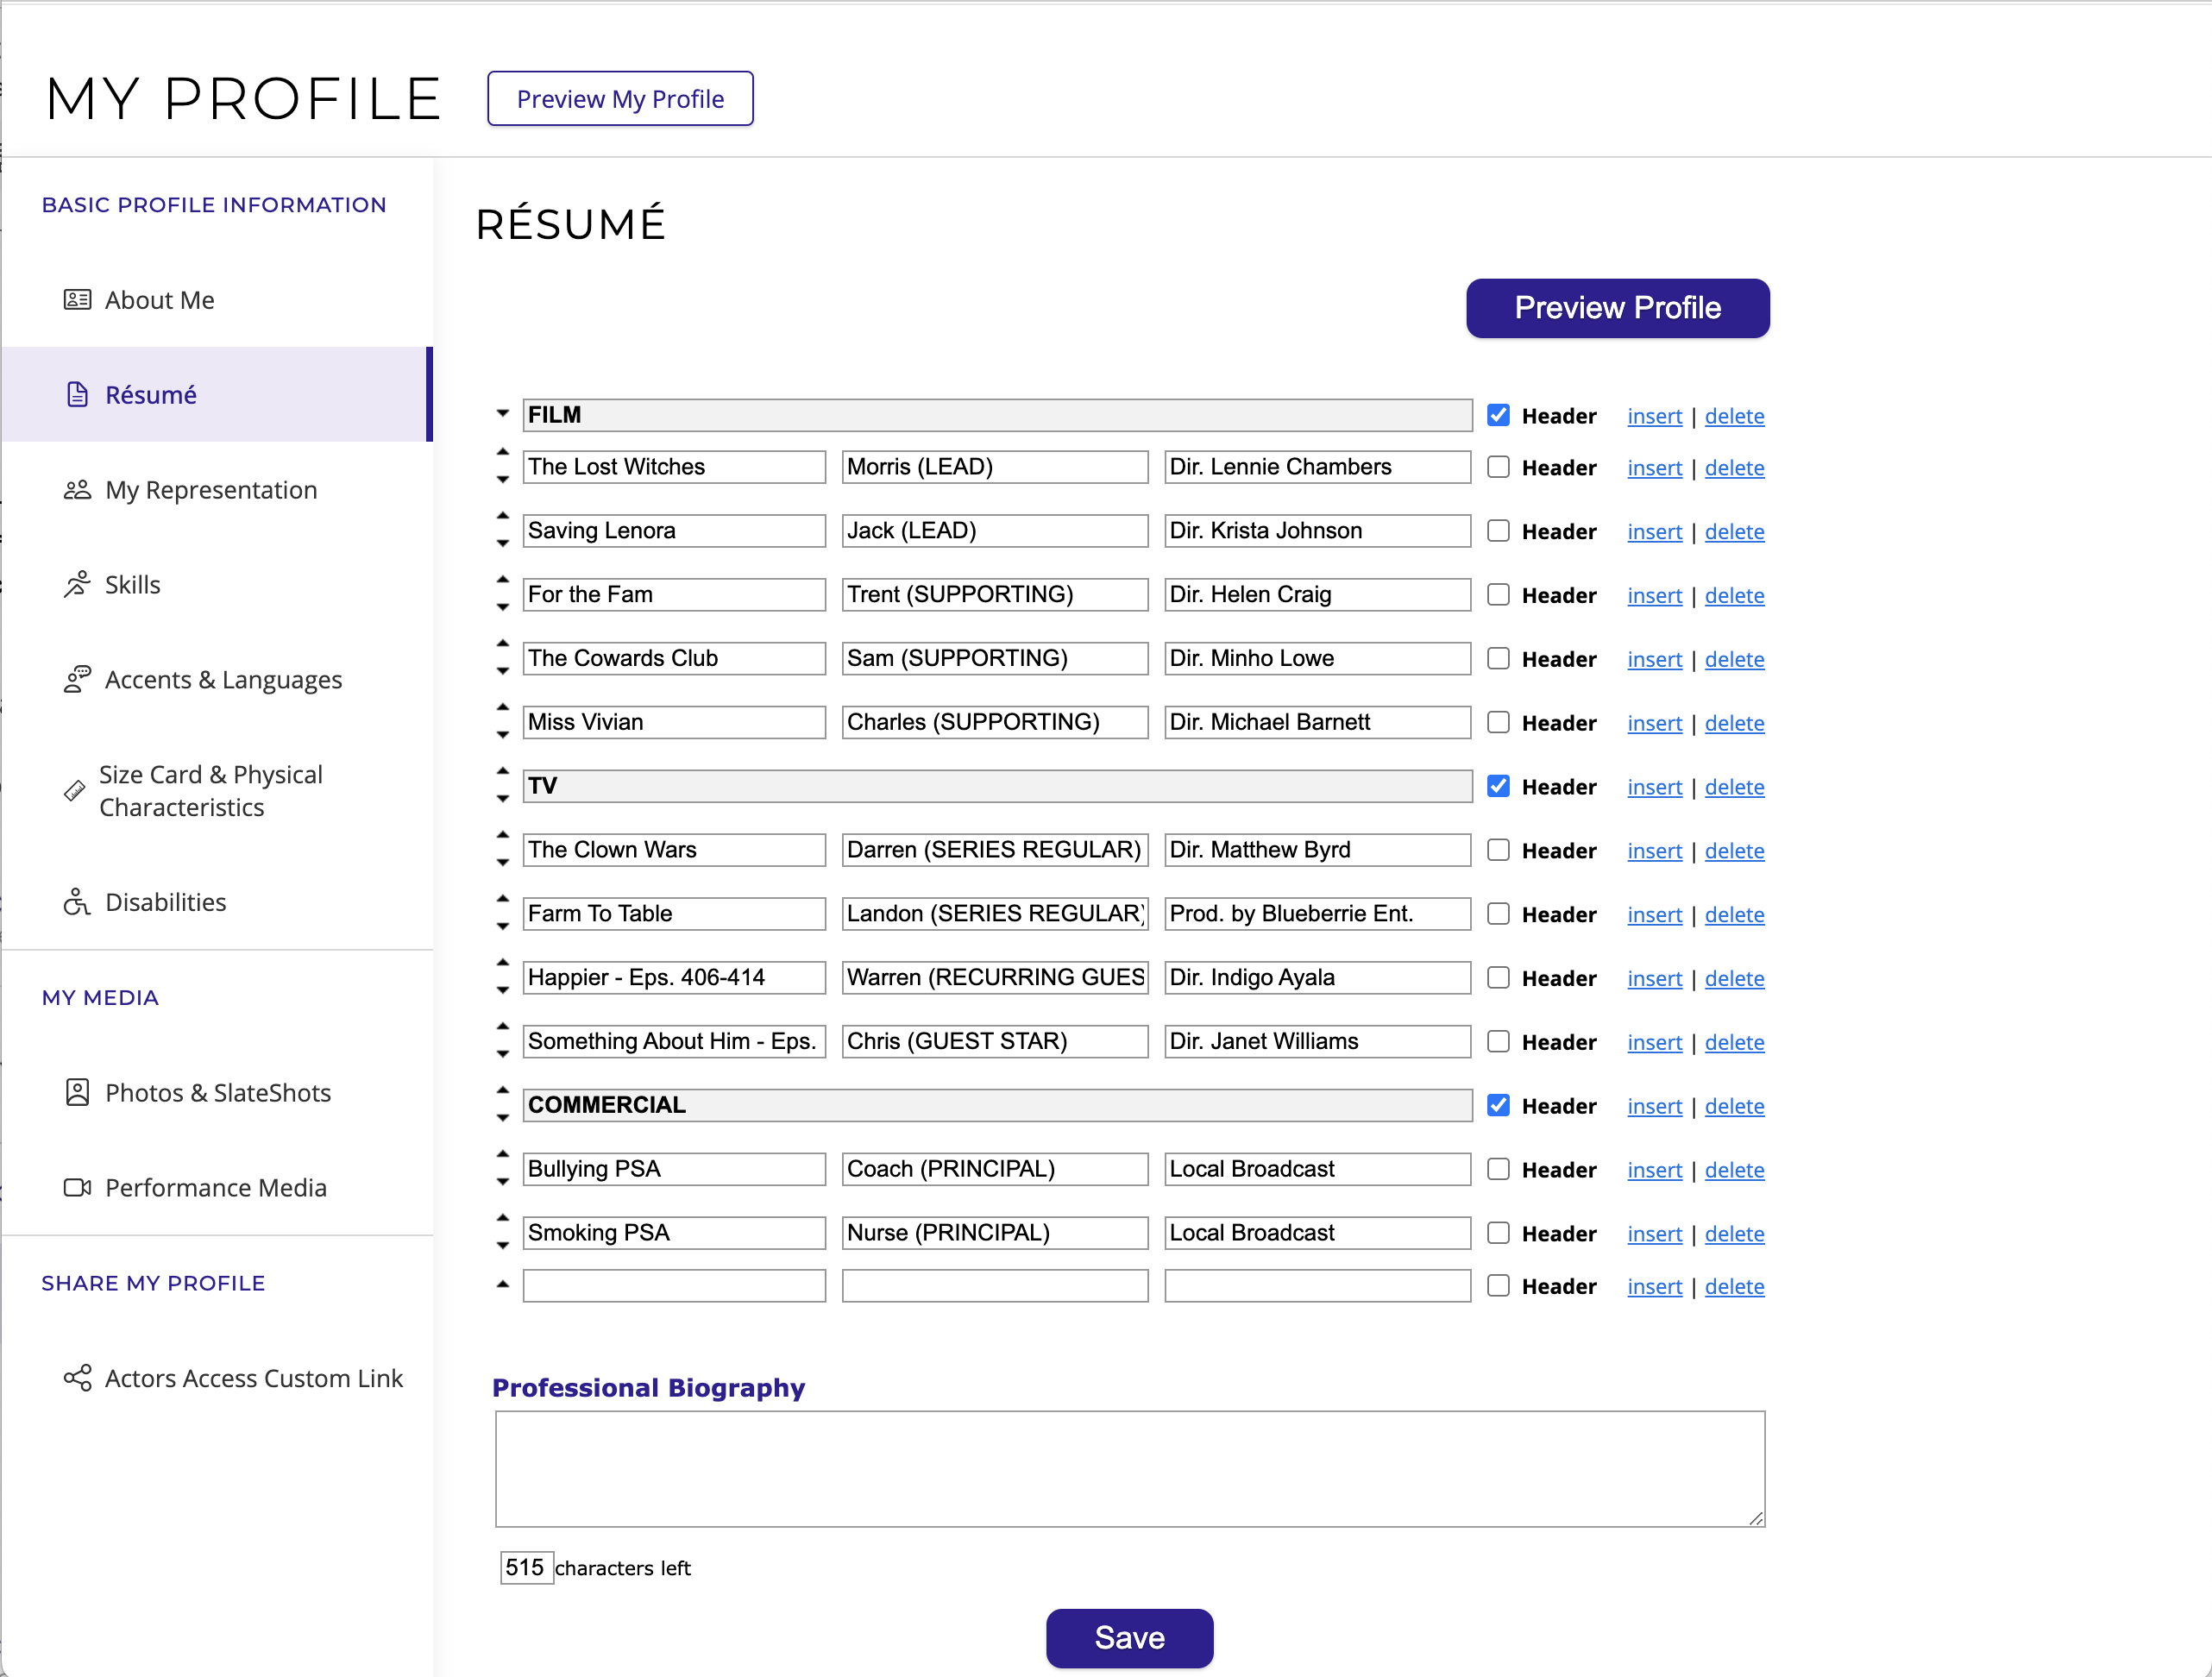Click the Professional Biography text area
Viewport: 2212px width, 1677px height.
click(x=1129, y=1467)
